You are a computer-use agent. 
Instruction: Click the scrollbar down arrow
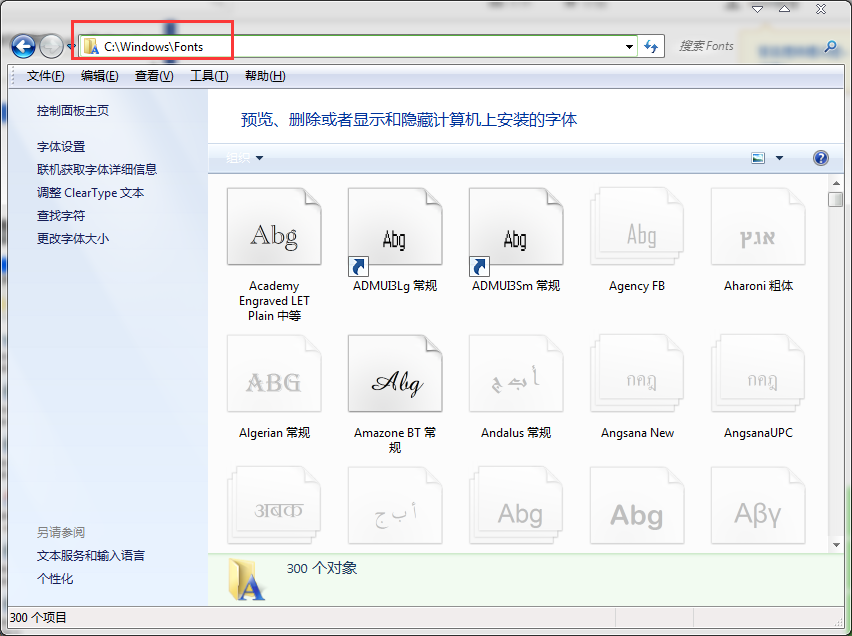point(836,545)
